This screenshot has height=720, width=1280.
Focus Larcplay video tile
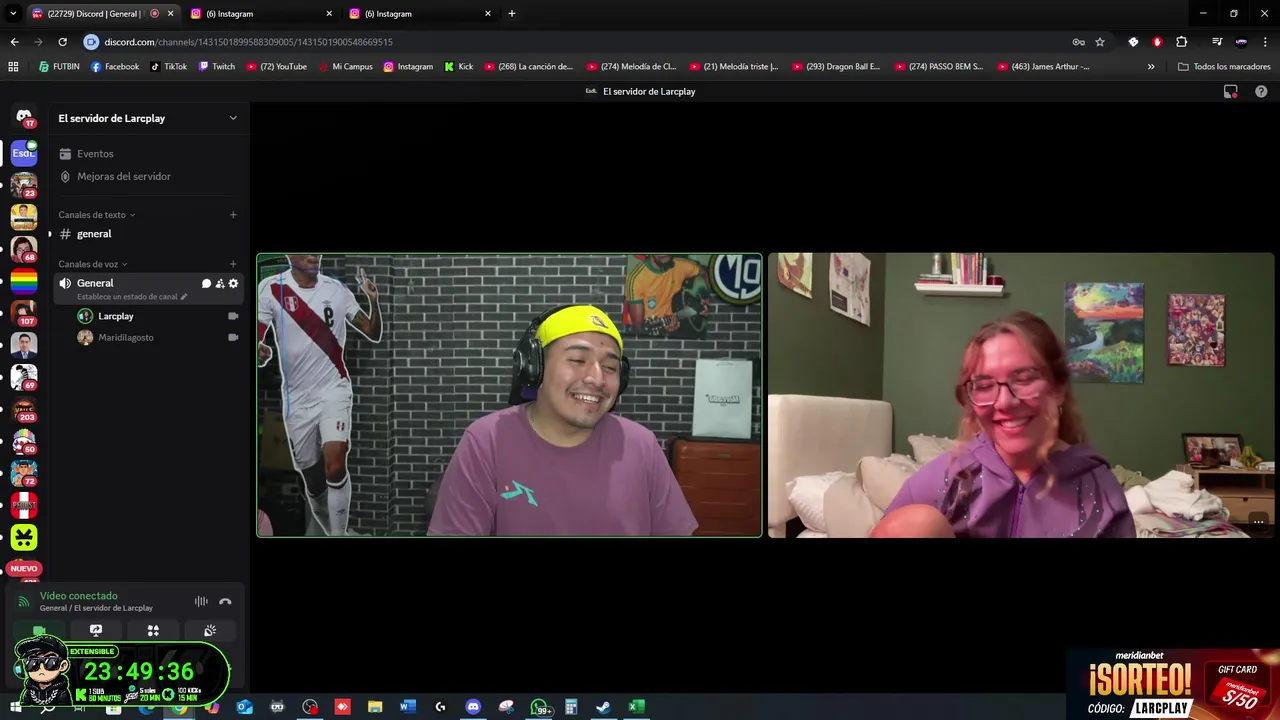[x=509, y=395]
